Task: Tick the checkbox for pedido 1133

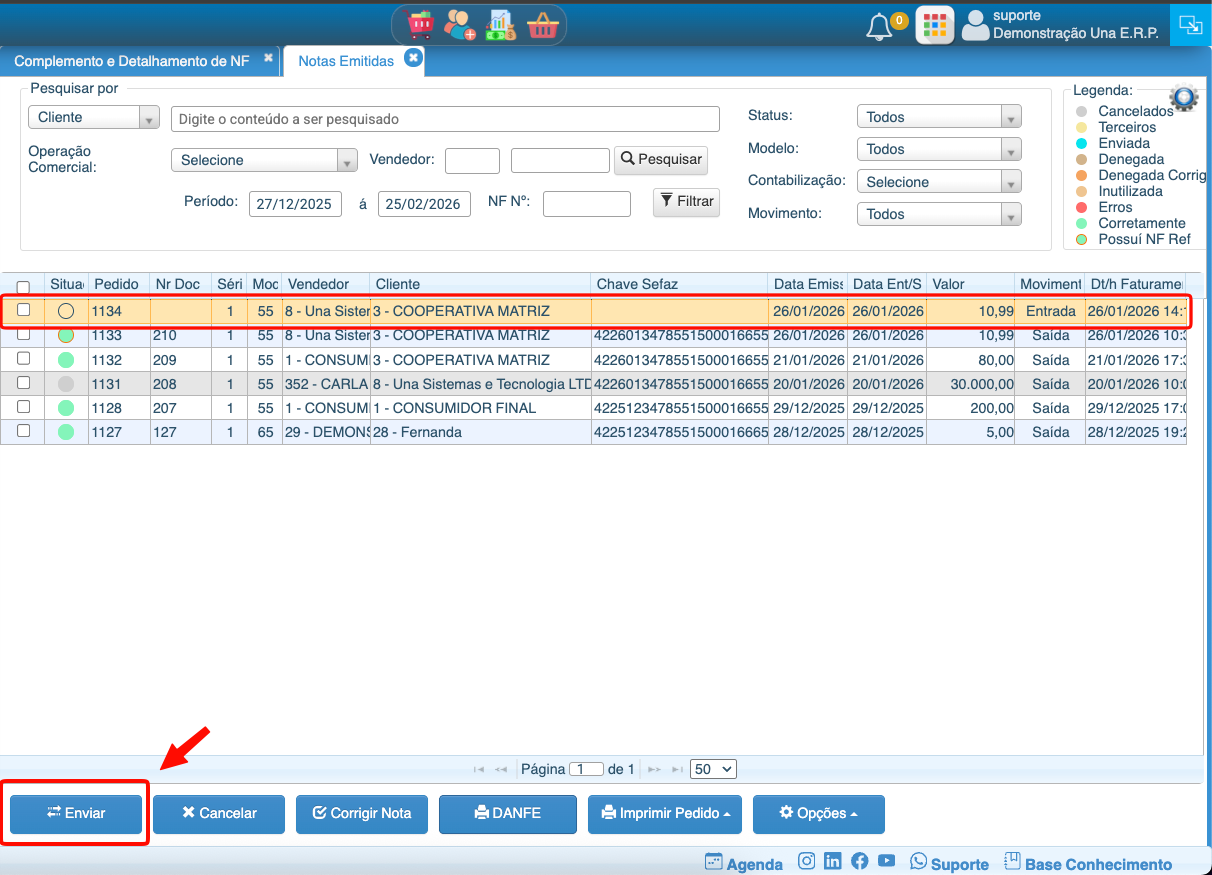Action: [x=24, y=335]
